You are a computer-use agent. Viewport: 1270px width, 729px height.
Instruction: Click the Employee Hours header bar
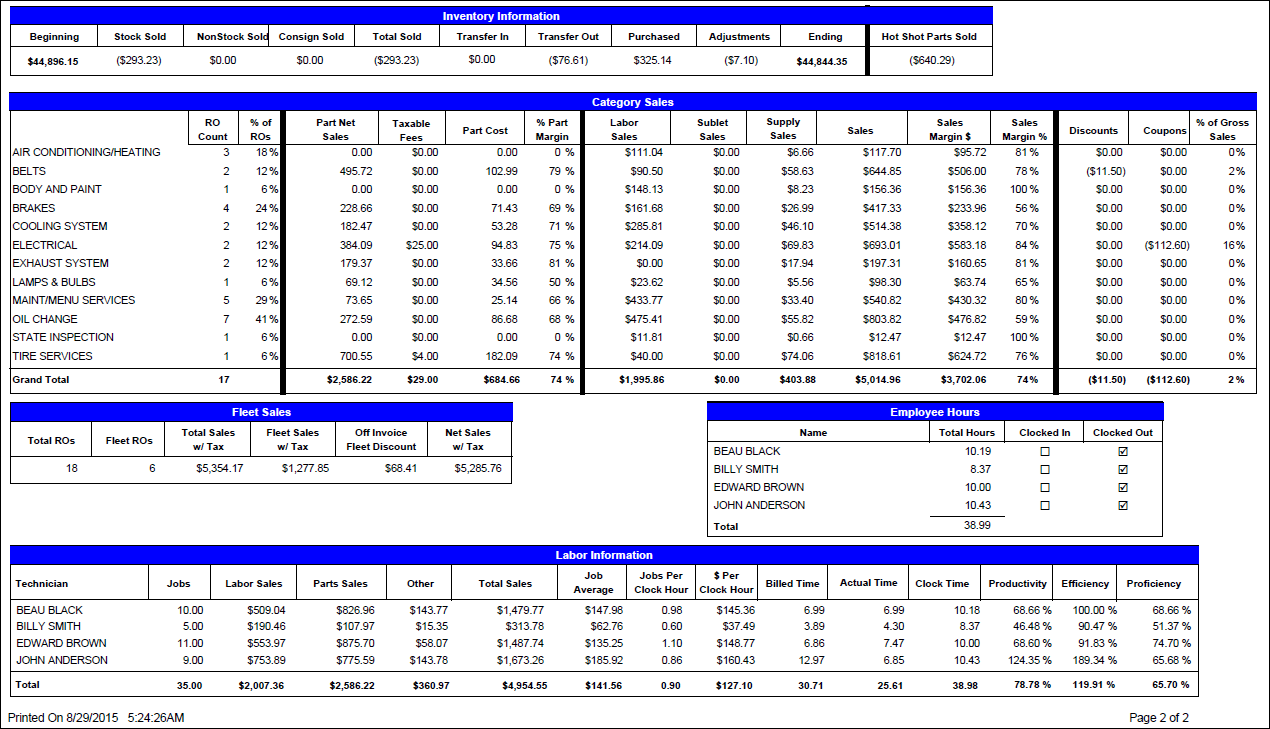click(935, 411)
